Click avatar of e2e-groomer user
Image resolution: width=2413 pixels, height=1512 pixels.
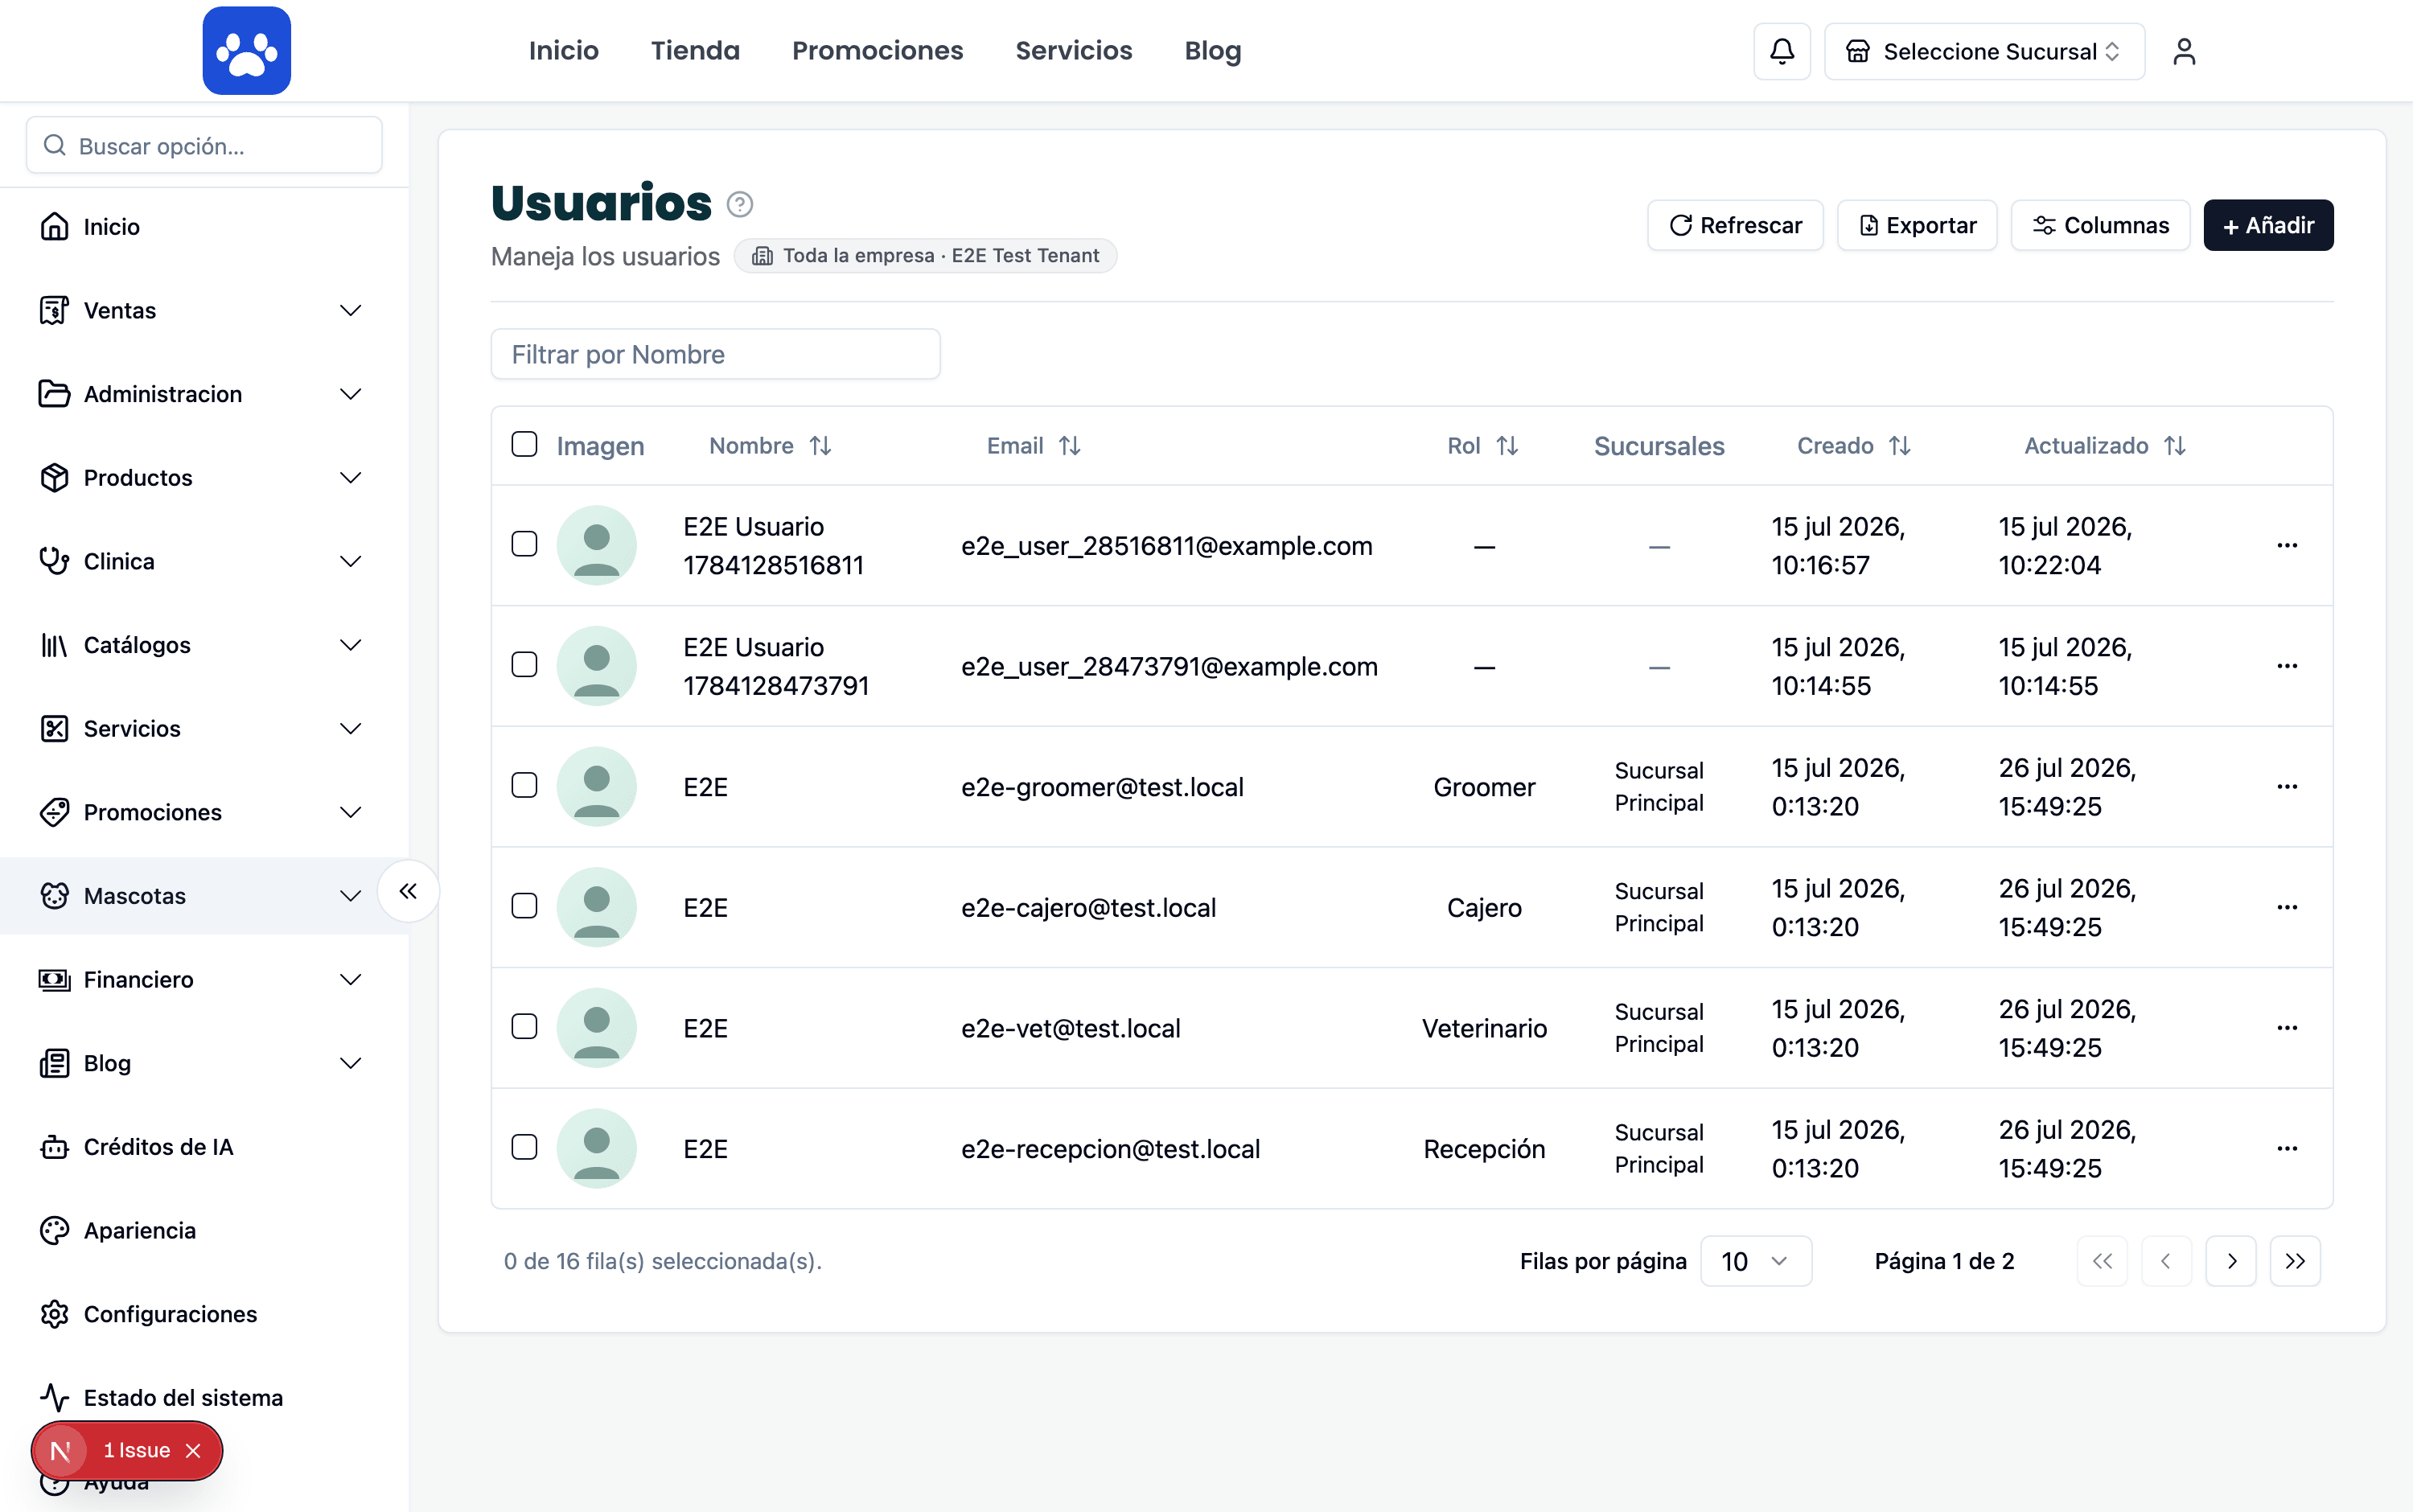point(596,787)
